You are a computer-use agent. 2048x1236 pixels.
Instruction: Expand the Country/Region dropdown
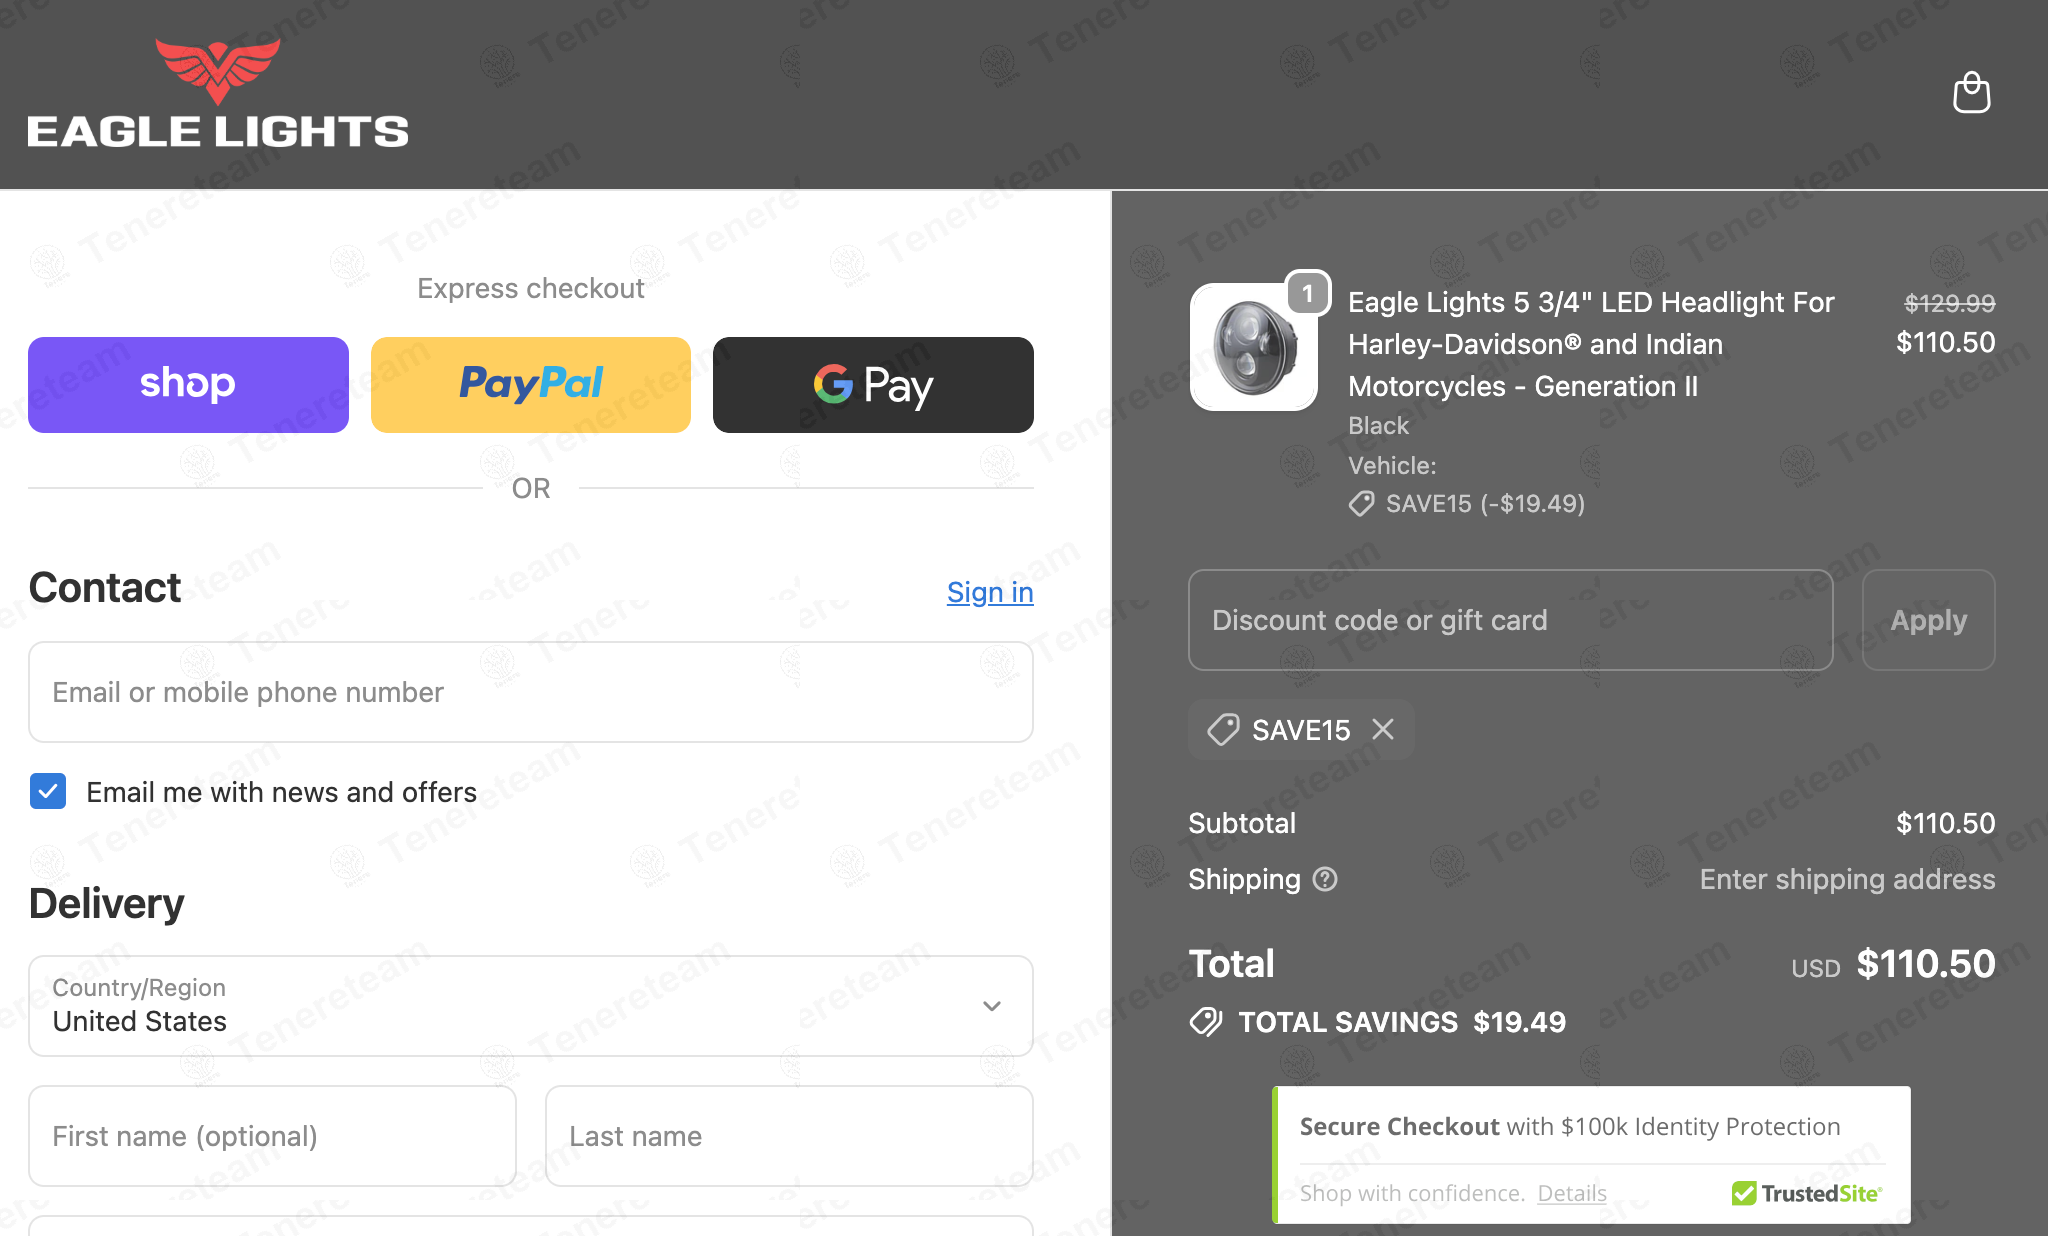530,1006
